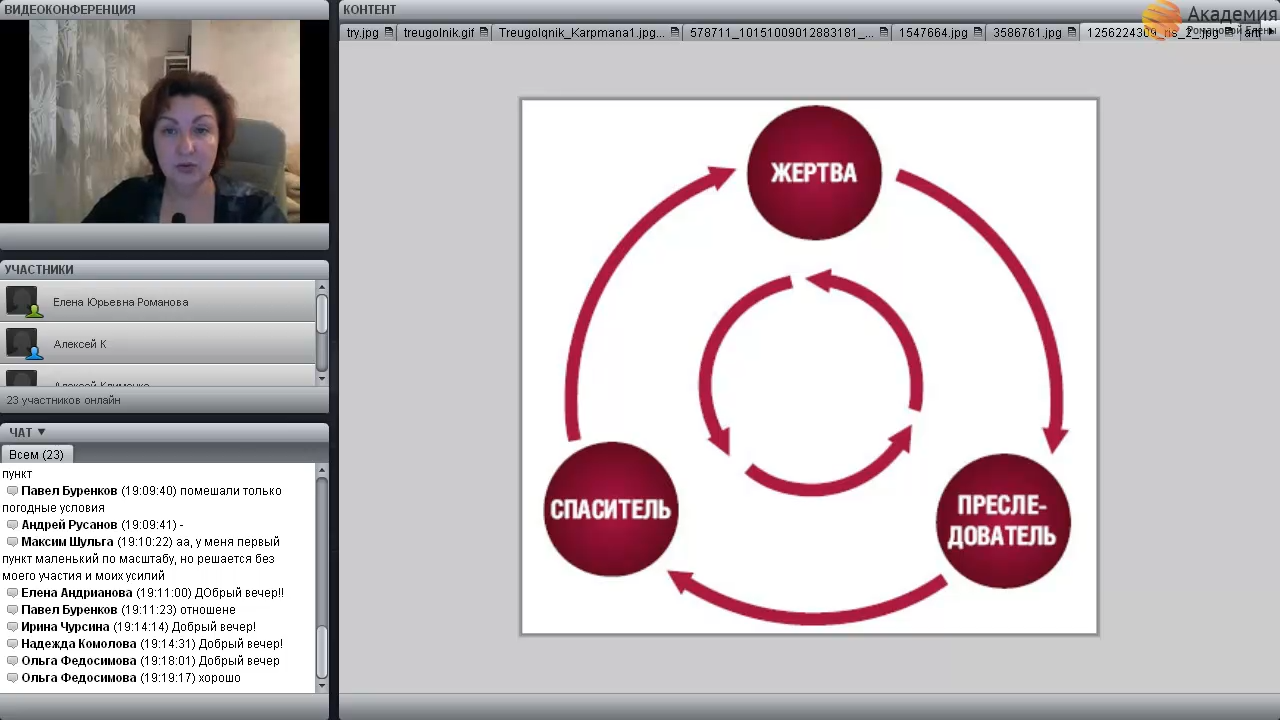Click message icon beside Павел Буренков 19:11:23
This screenshot has width=1280, height=720.
click(12, 610)
